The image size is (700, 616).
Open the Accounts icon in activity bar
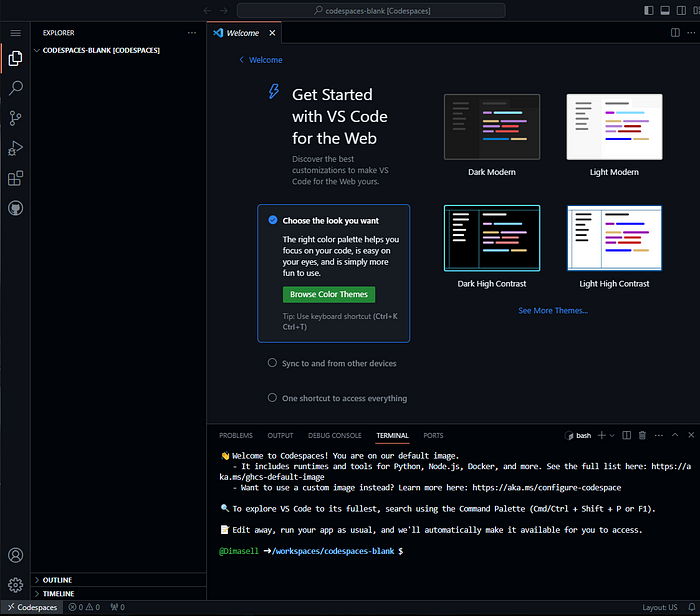click(16, 555)
